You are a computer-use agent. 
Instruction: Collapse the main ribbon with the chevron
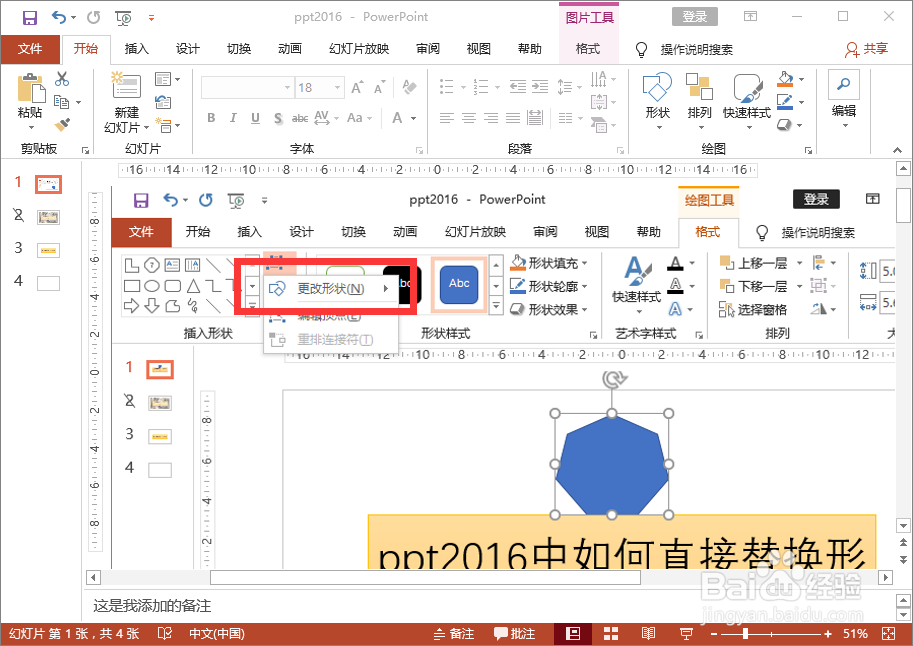pos(897,150)
